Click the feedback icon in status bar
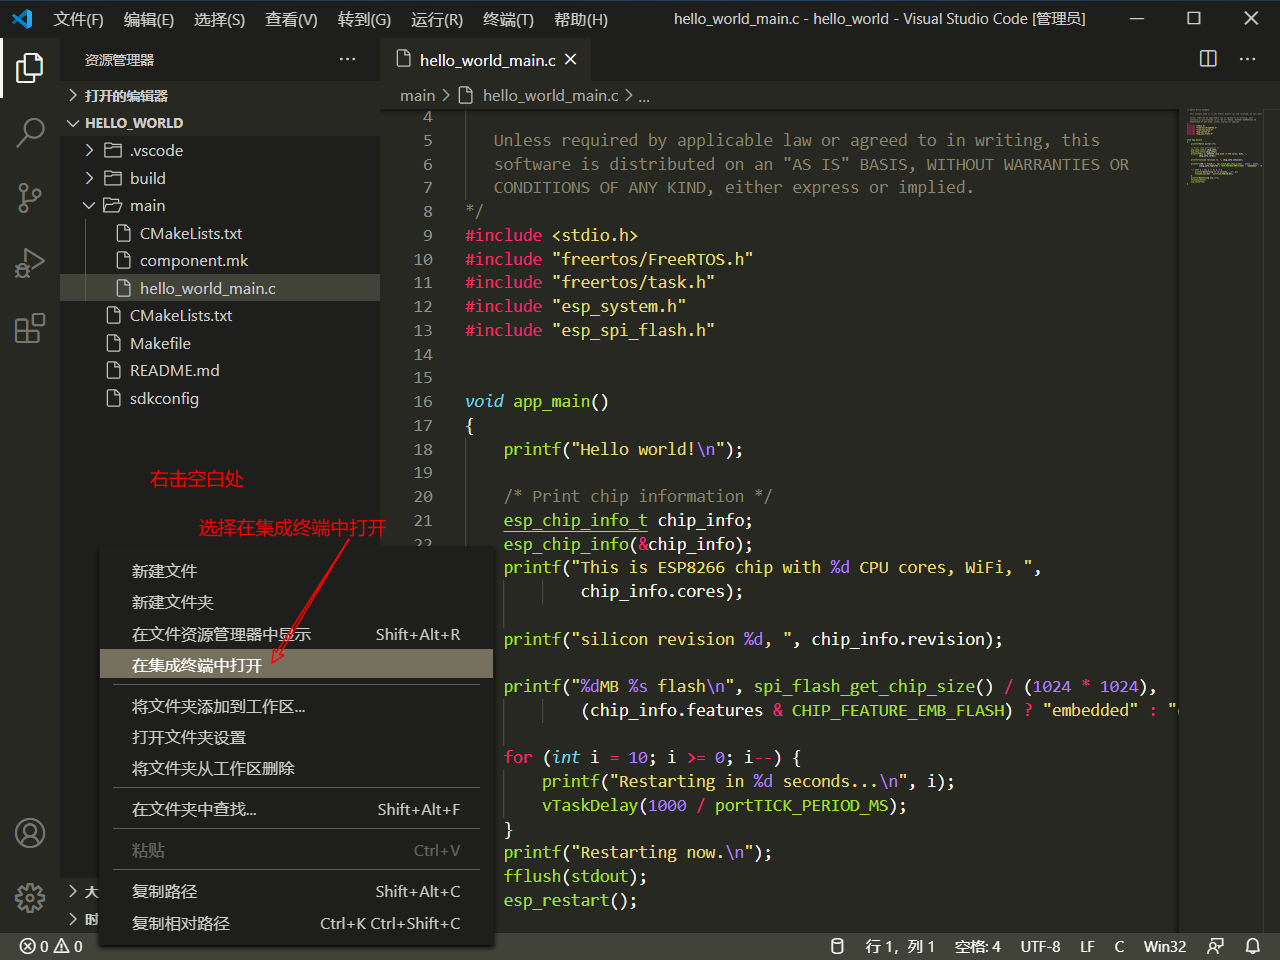Image resolution: width=1280 pixels, height=960 pixels. coord(1215,946)
